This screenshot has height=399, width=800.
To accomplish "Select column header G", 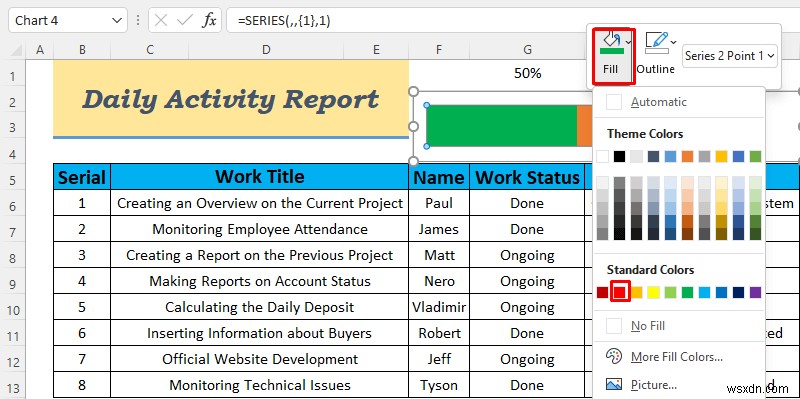I will pos(527,49).
